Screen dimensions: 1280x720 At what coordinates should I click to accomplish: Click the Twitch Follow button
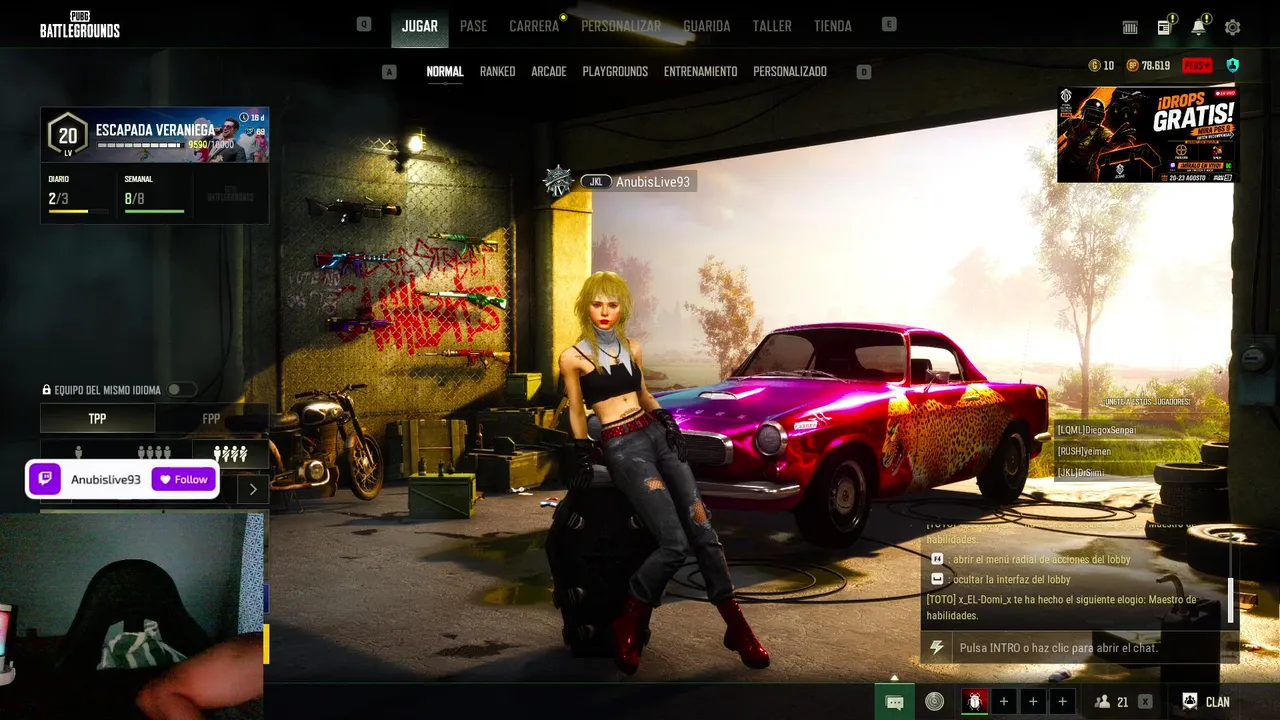pos(184,480)
